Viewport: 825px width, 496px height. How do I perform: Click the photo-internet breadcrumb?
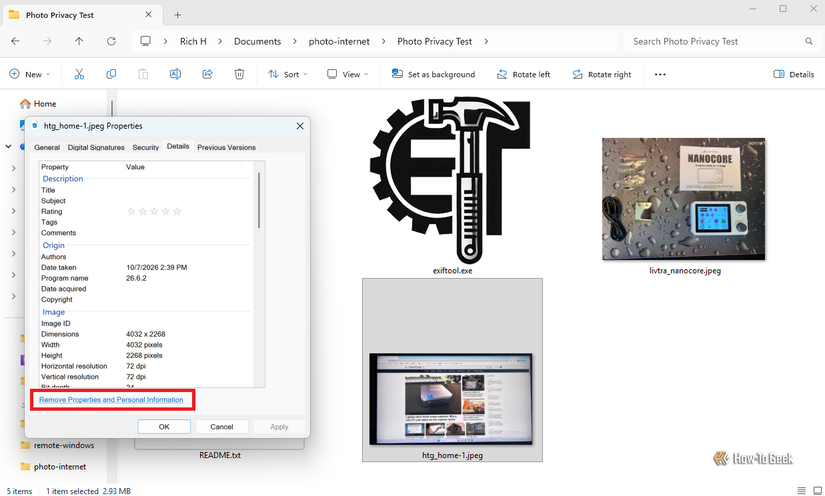[x=339, y=41]
